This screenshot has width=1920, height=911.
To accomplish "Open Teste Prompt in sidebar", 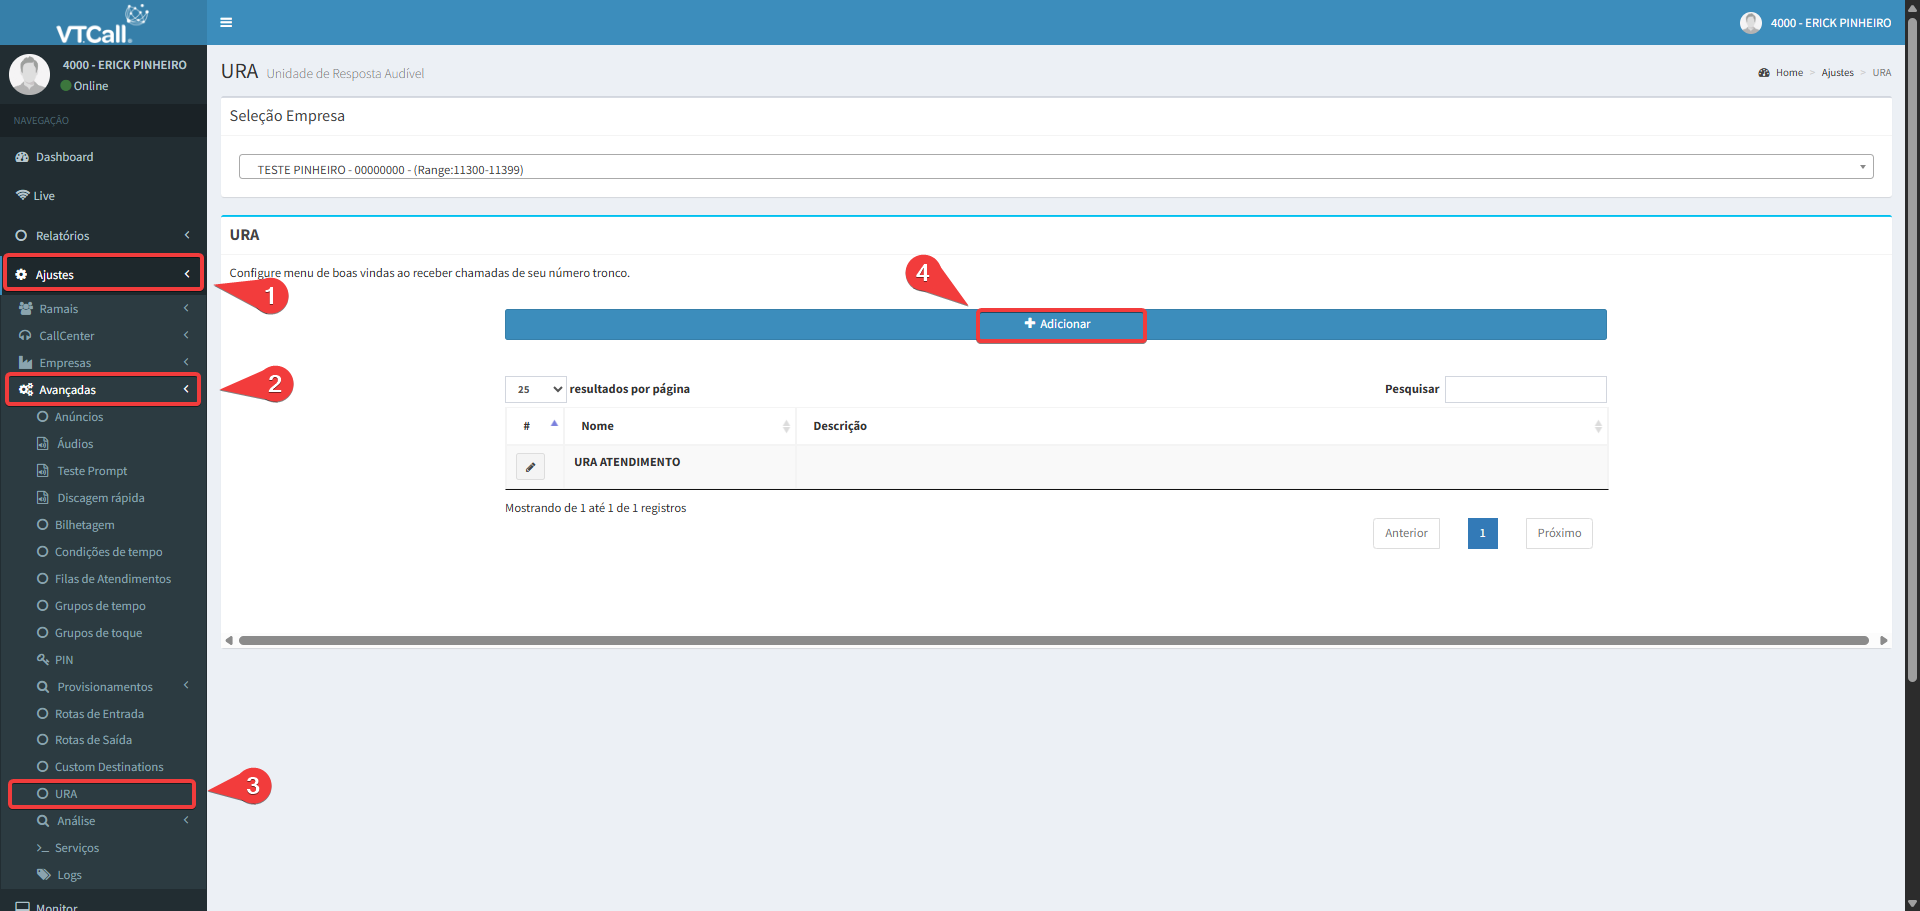I will click(x=92, y=471).
